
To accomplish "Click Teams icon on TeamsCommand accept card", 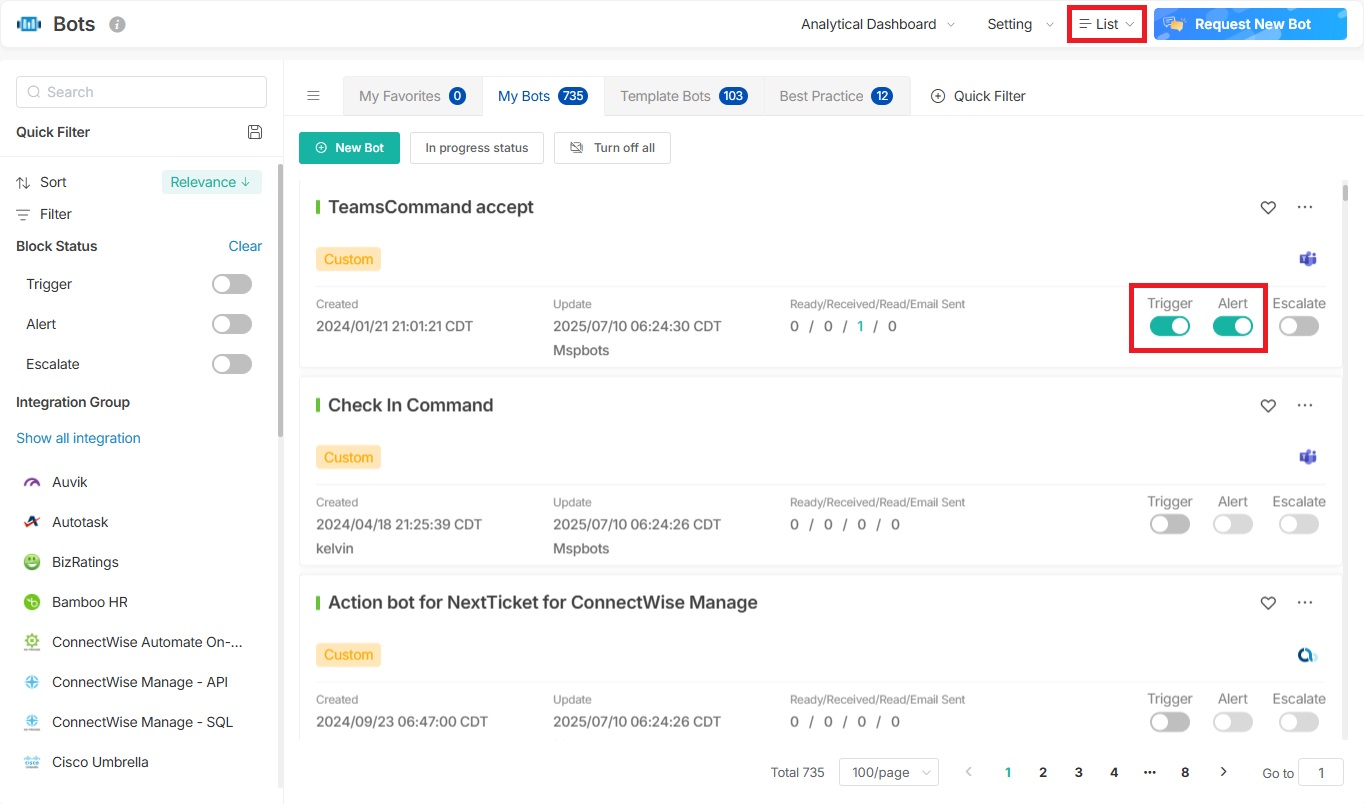I will (x=1308, y=259).
